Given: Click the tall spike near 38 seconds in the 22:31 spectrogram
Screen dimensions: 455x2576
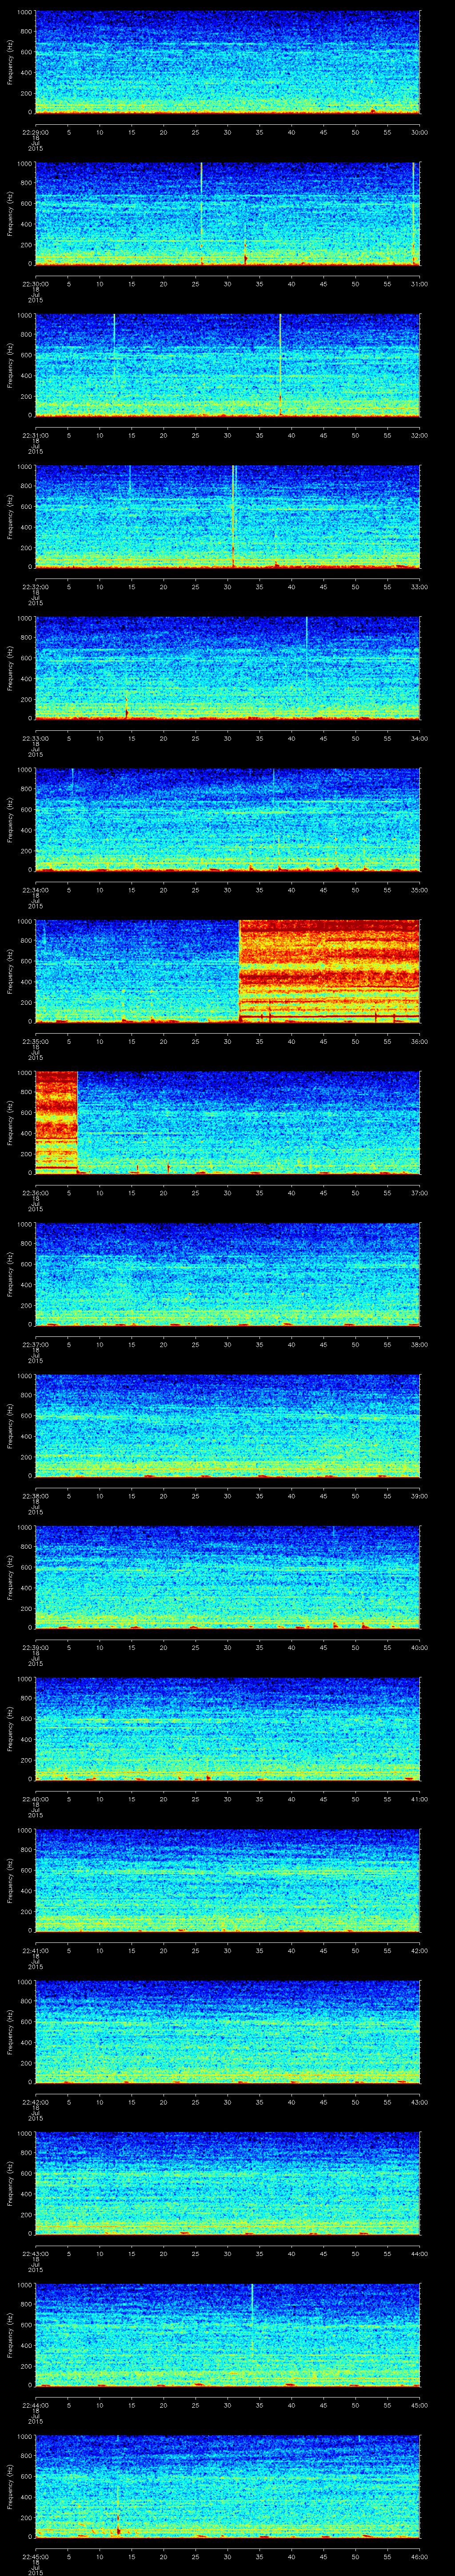Looking at the screenshot, I should (x=280, y=364).
